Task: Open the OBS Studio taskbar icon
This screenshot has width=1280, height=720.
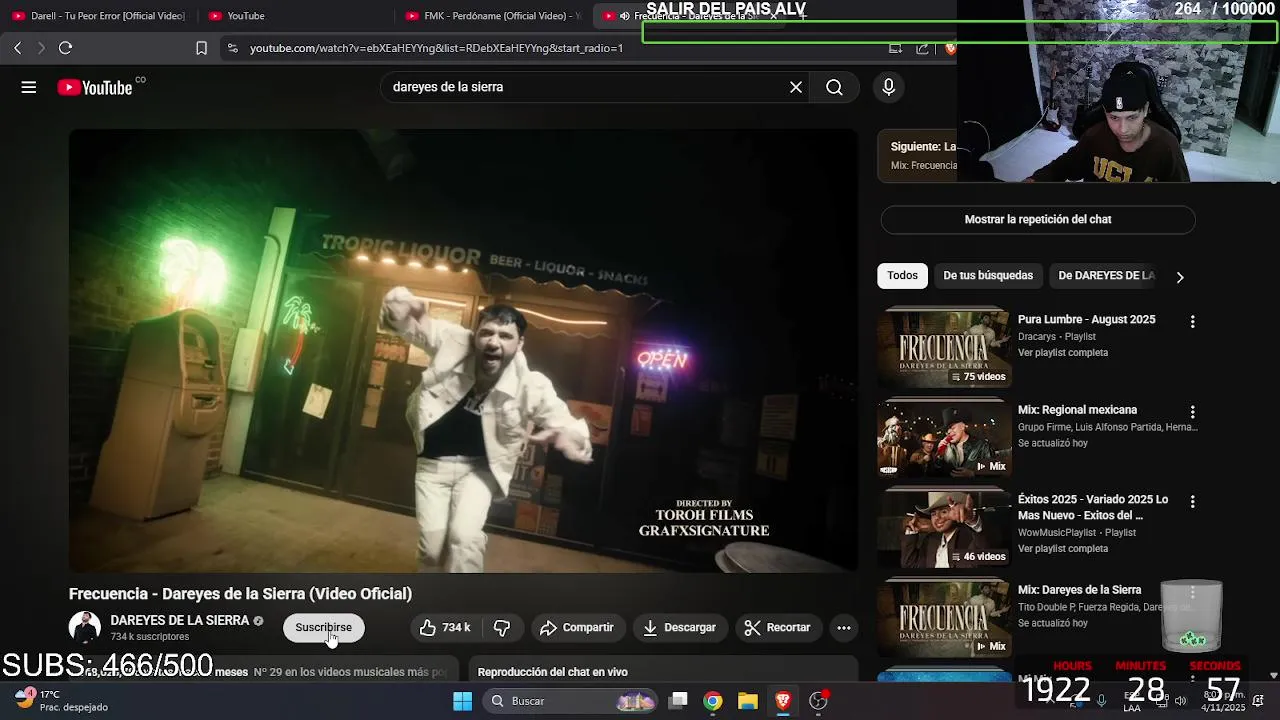Action: coord(818,701)
